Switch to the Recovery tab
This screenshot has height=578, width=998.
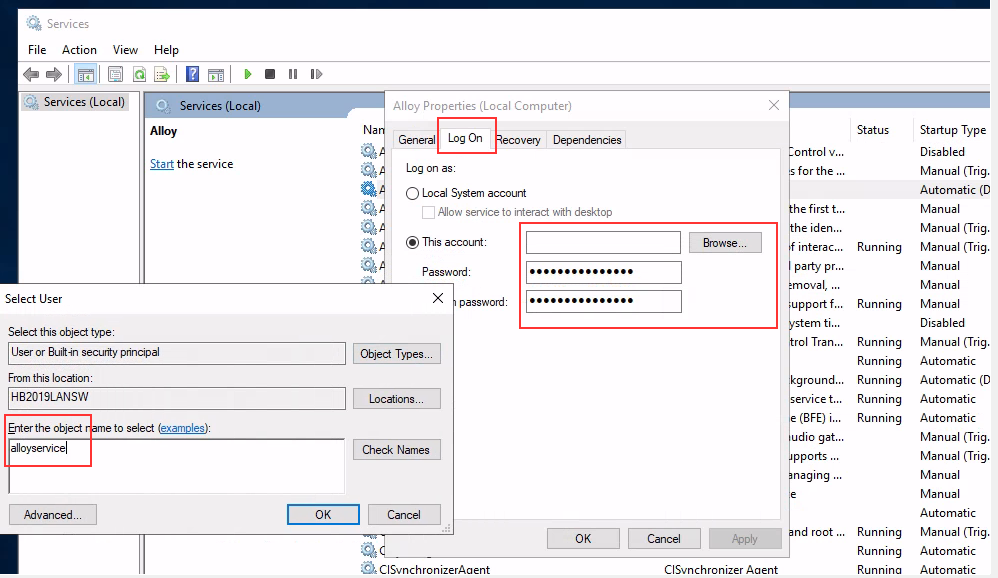[518, 140]
